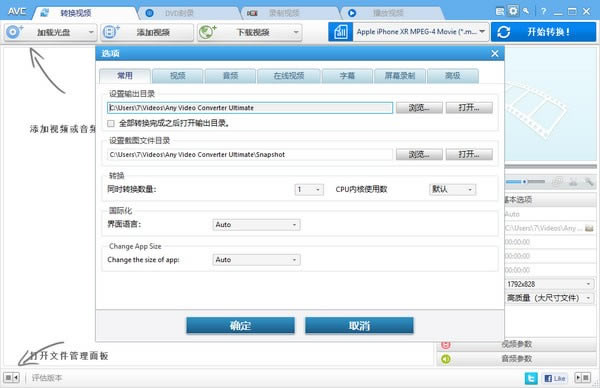Select the 高级 tab in the options dialog

point(453,76)
